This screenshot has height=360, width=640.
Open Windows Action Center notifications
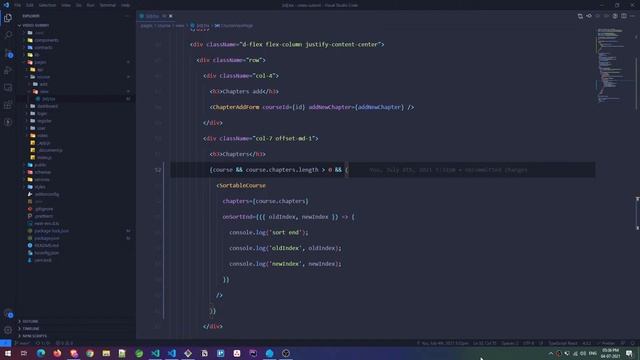pyautogui.click(x=629, y=353)
